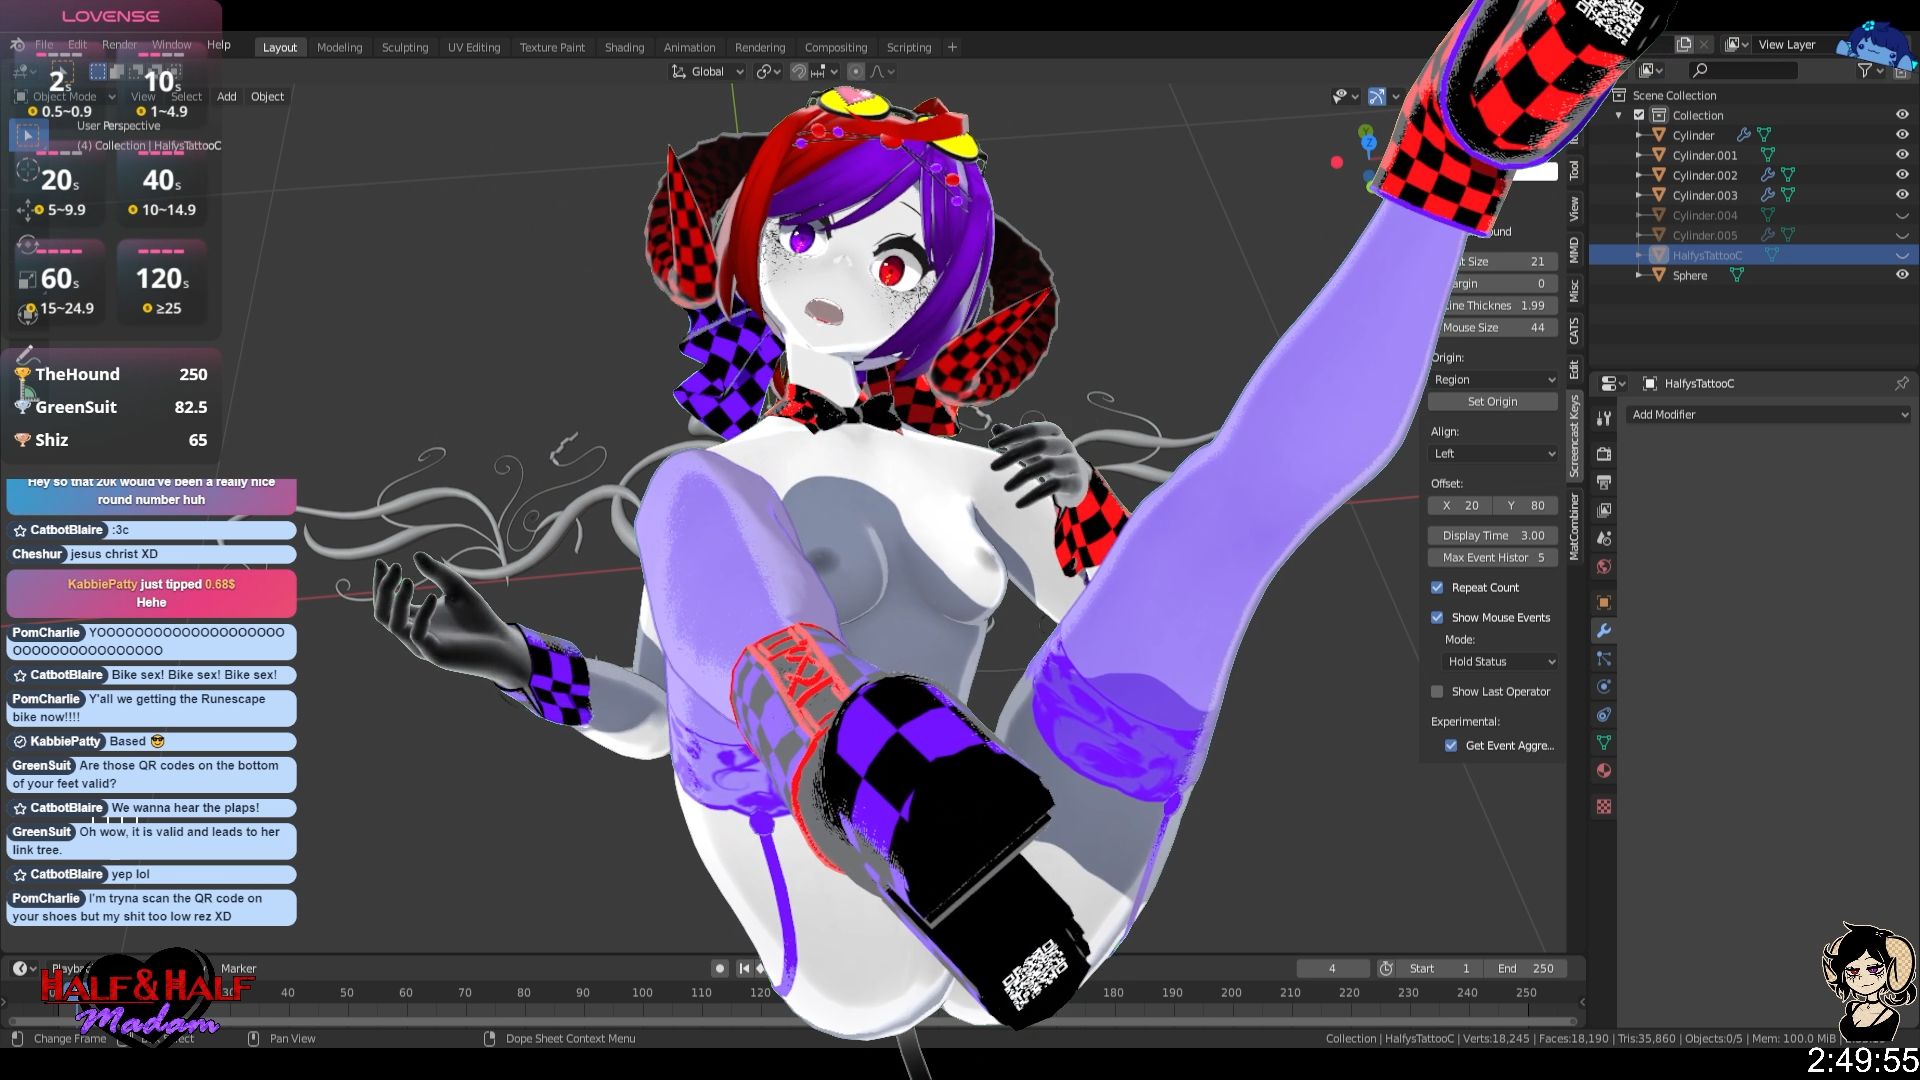This screenshot has width=1920, height=1080.
Task: Open the Add menu in viewport header
Action: (x=227, y=96)
